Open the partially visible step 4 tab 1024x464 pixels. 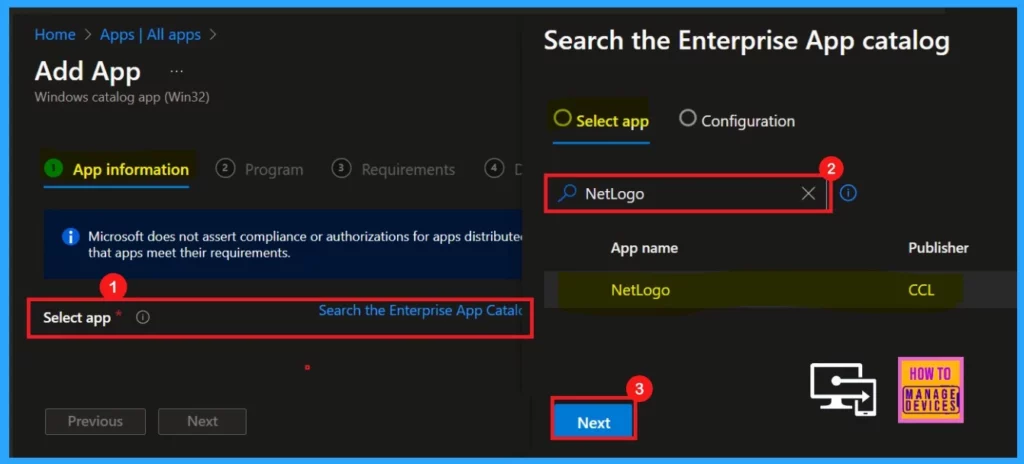504,169
